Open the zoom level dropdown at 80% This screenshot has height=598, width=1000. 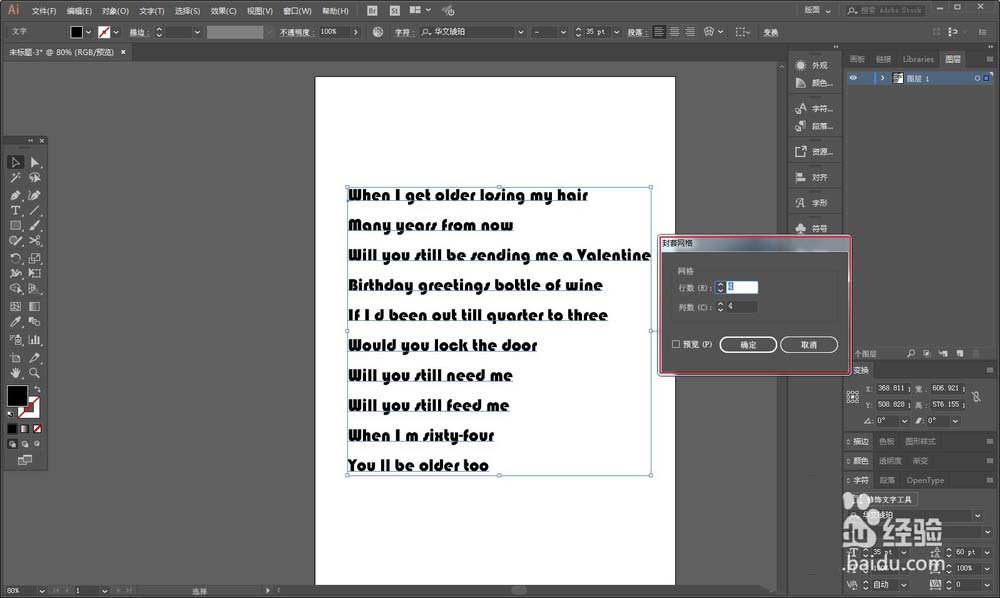[42, 591]
